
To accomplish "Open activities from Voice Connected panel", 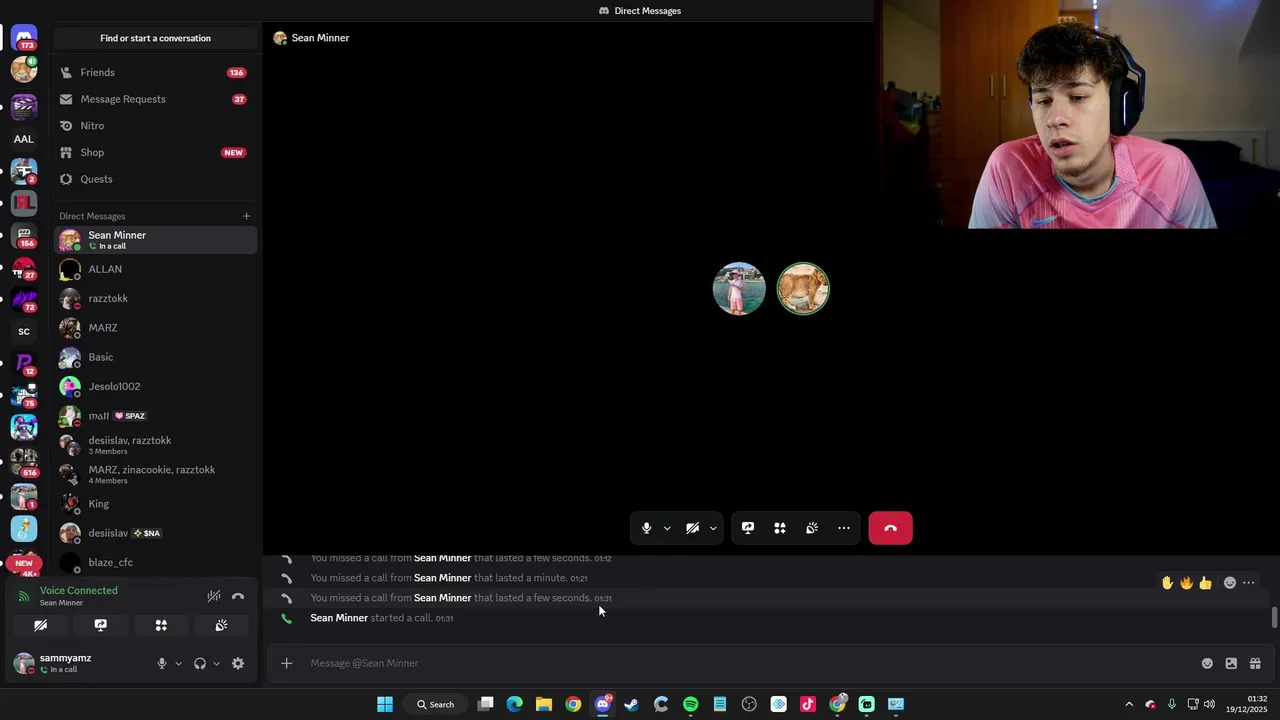I will click(x=161, y=625).
